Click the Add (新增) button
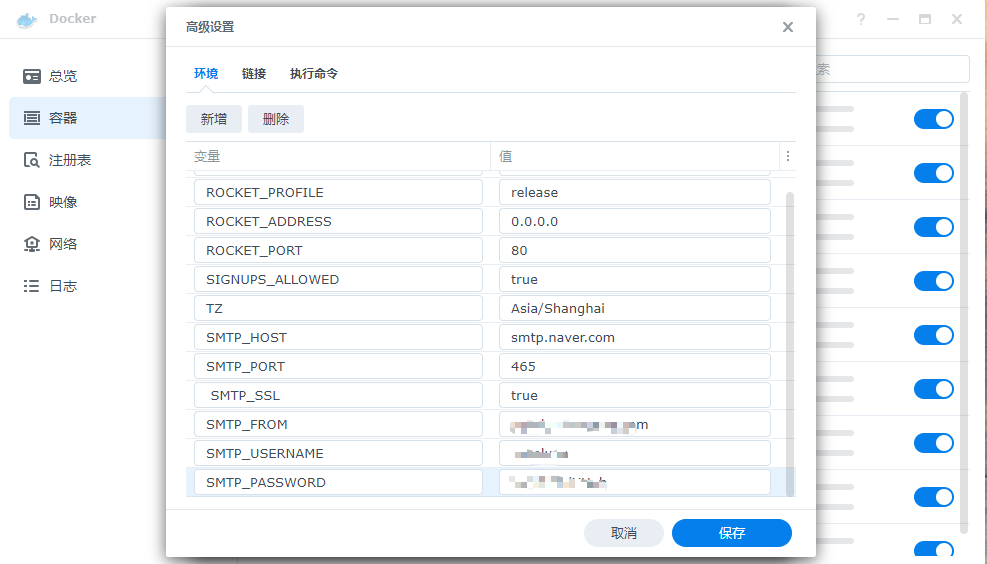Viewport: 987px width, 564px height. point(214,119)
